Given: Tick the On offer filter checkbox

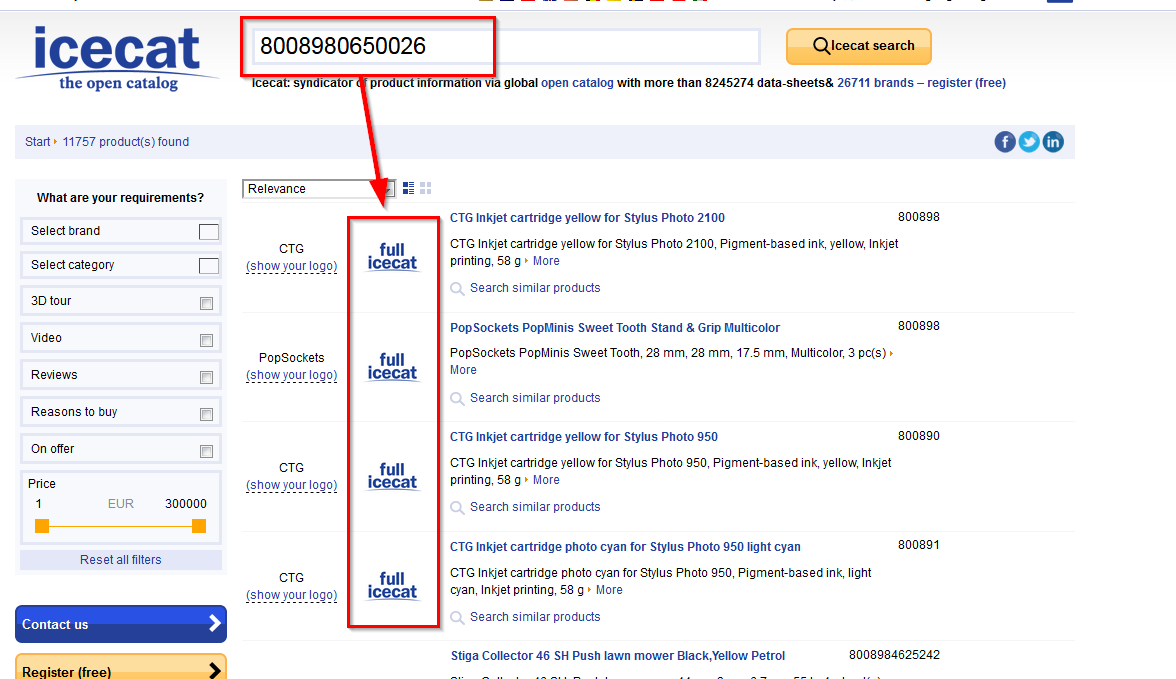Looking at the screenshot, I should coord(206,451).
